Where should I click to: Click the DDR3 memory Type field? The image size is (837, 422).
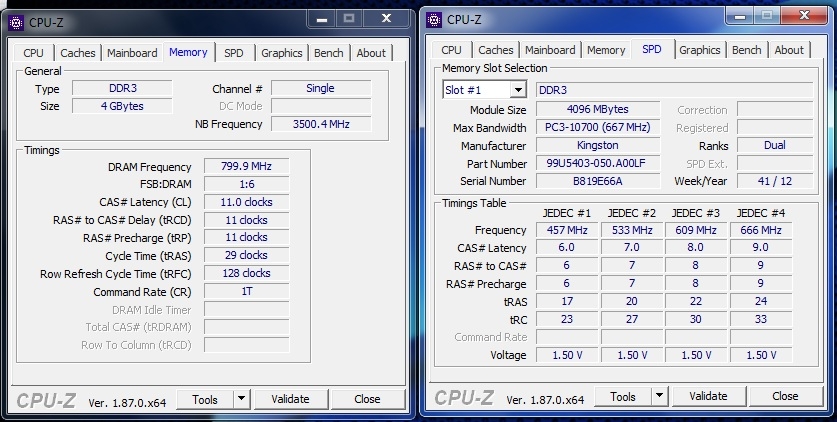pyautogui.click(x=122, y=88)
